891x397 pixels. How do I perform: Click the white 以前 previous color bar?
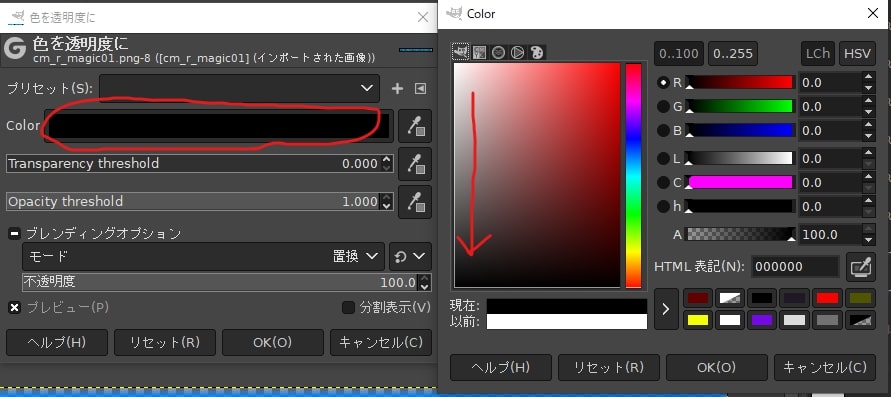click(x=567, y=321)
